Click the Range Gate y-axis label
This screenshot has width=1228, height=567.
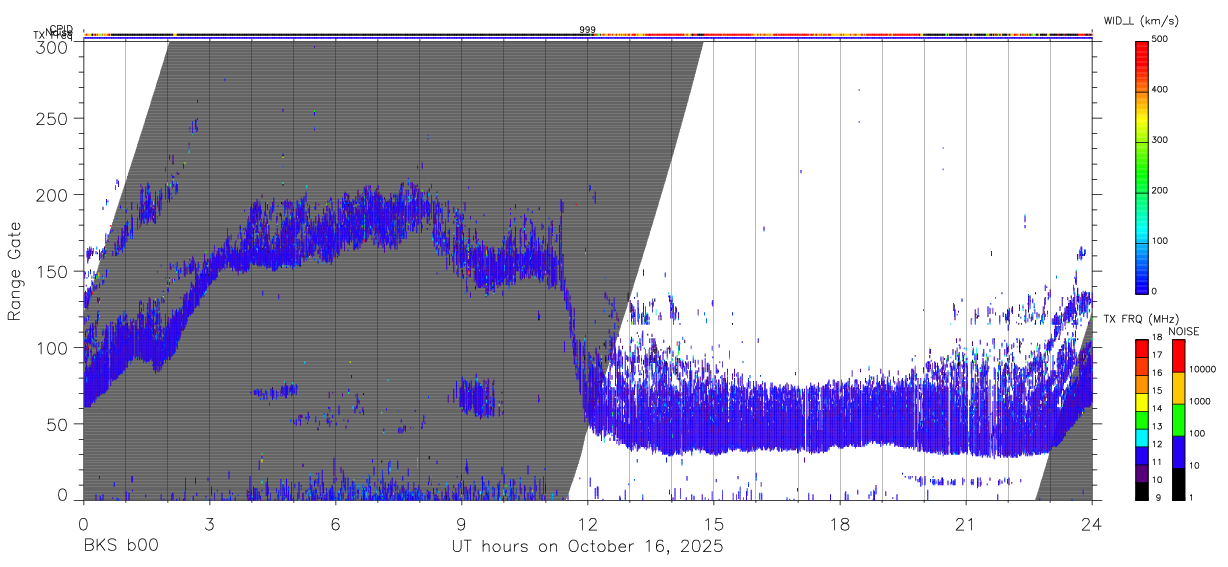[15, 271]
